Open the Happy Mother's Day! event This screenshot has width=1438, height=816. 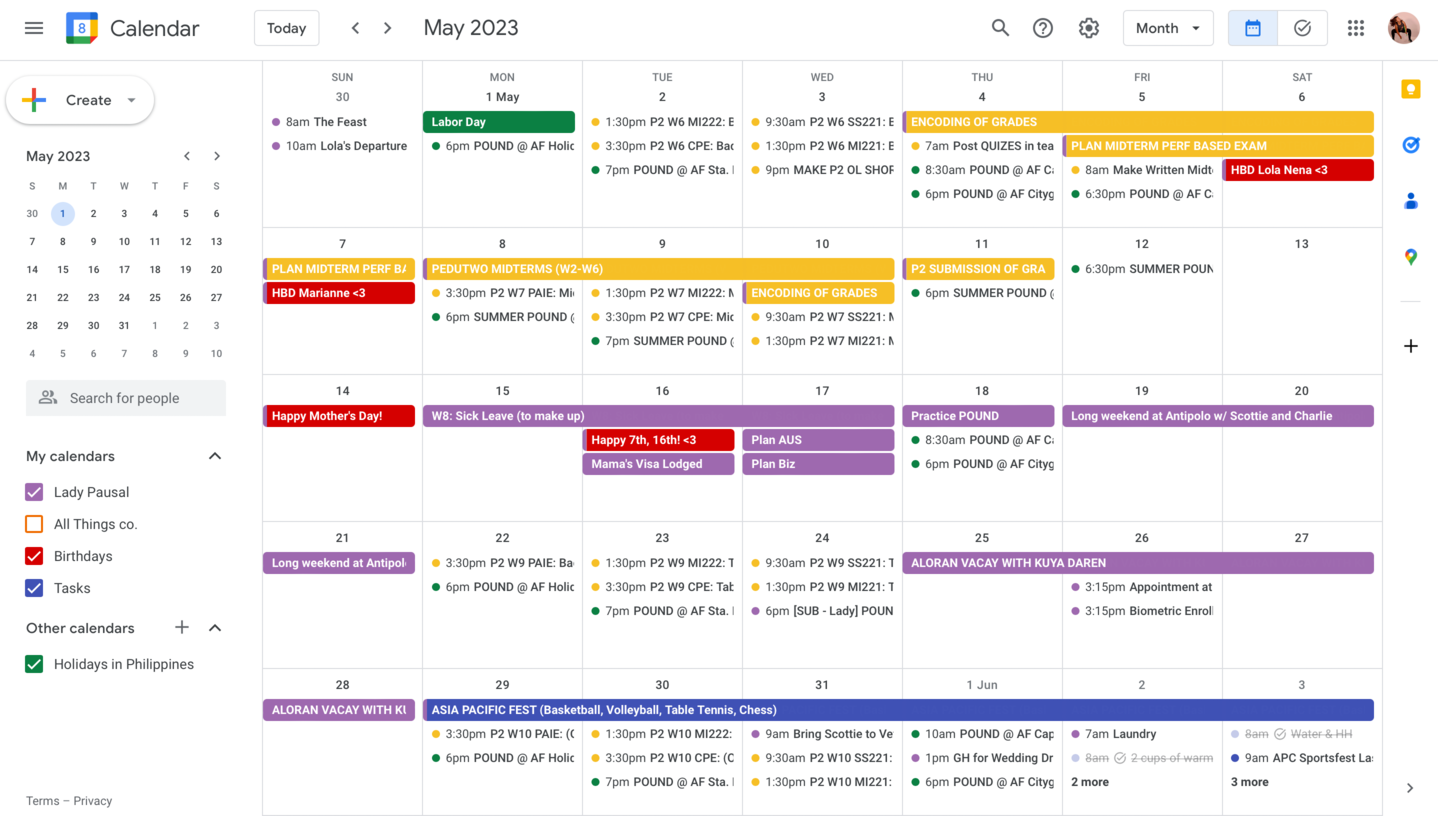(339, 416)
